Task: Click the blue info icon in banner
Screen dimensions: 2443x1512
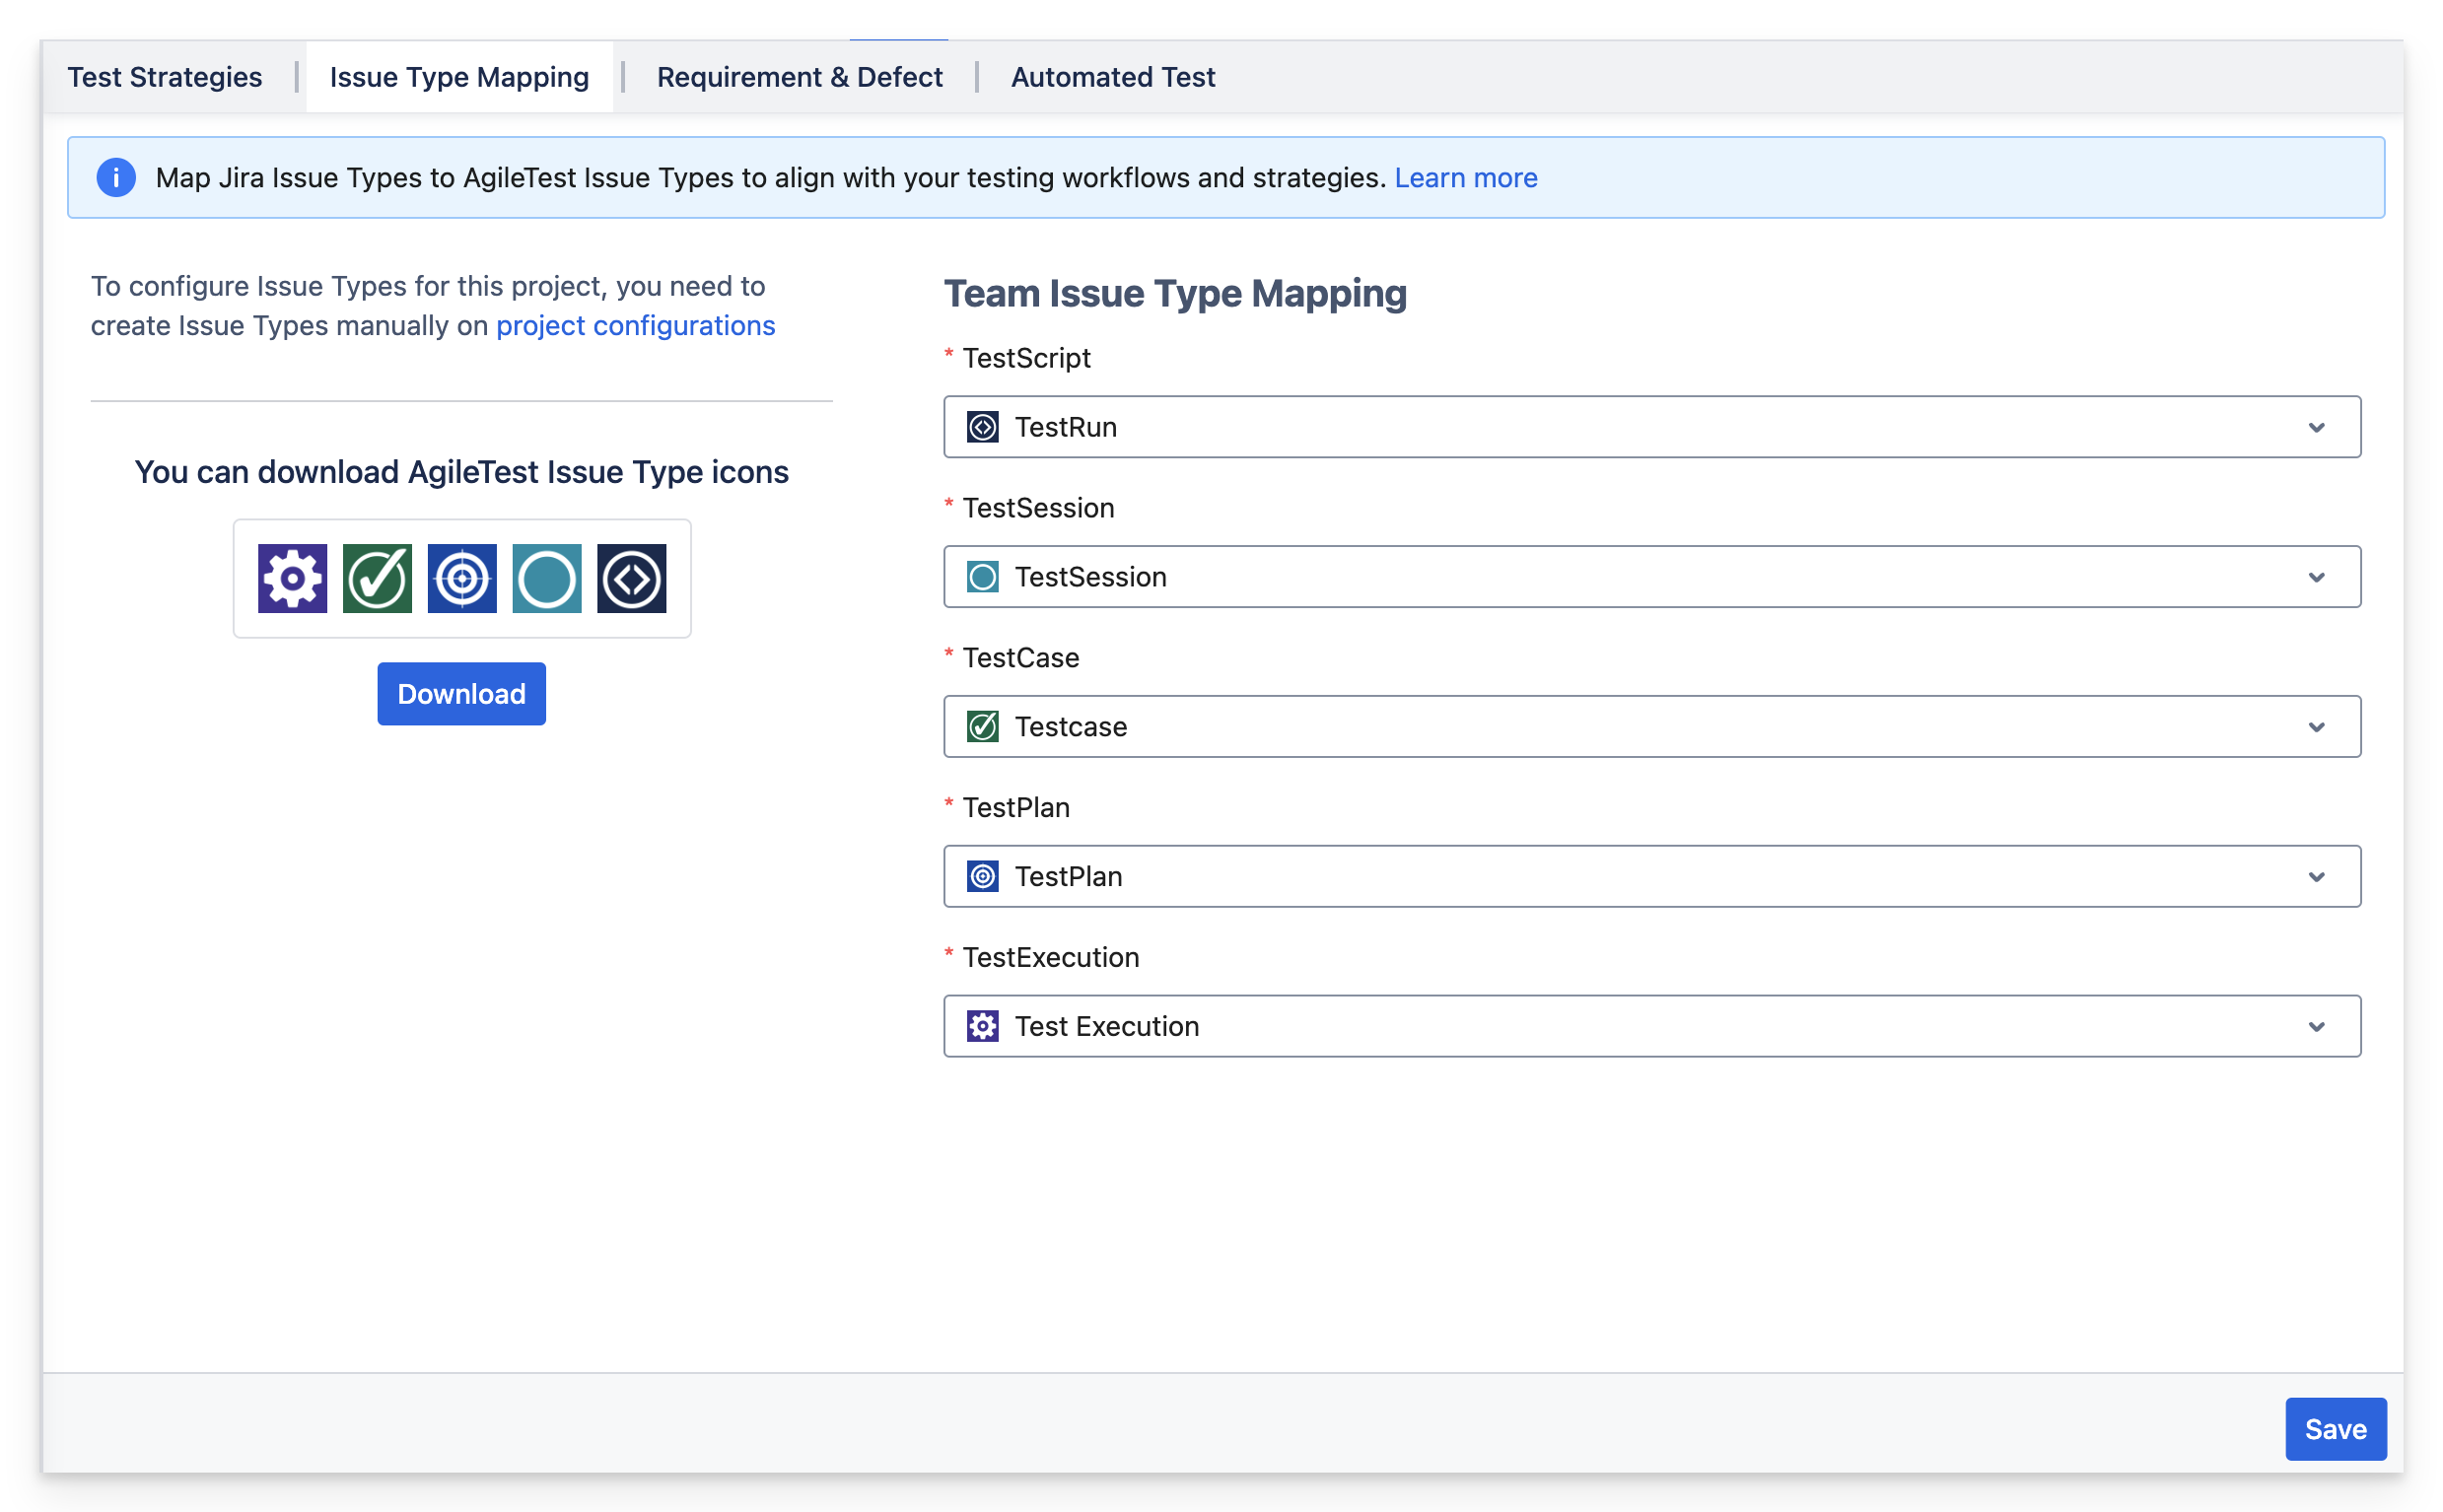Action: [116, 178]
